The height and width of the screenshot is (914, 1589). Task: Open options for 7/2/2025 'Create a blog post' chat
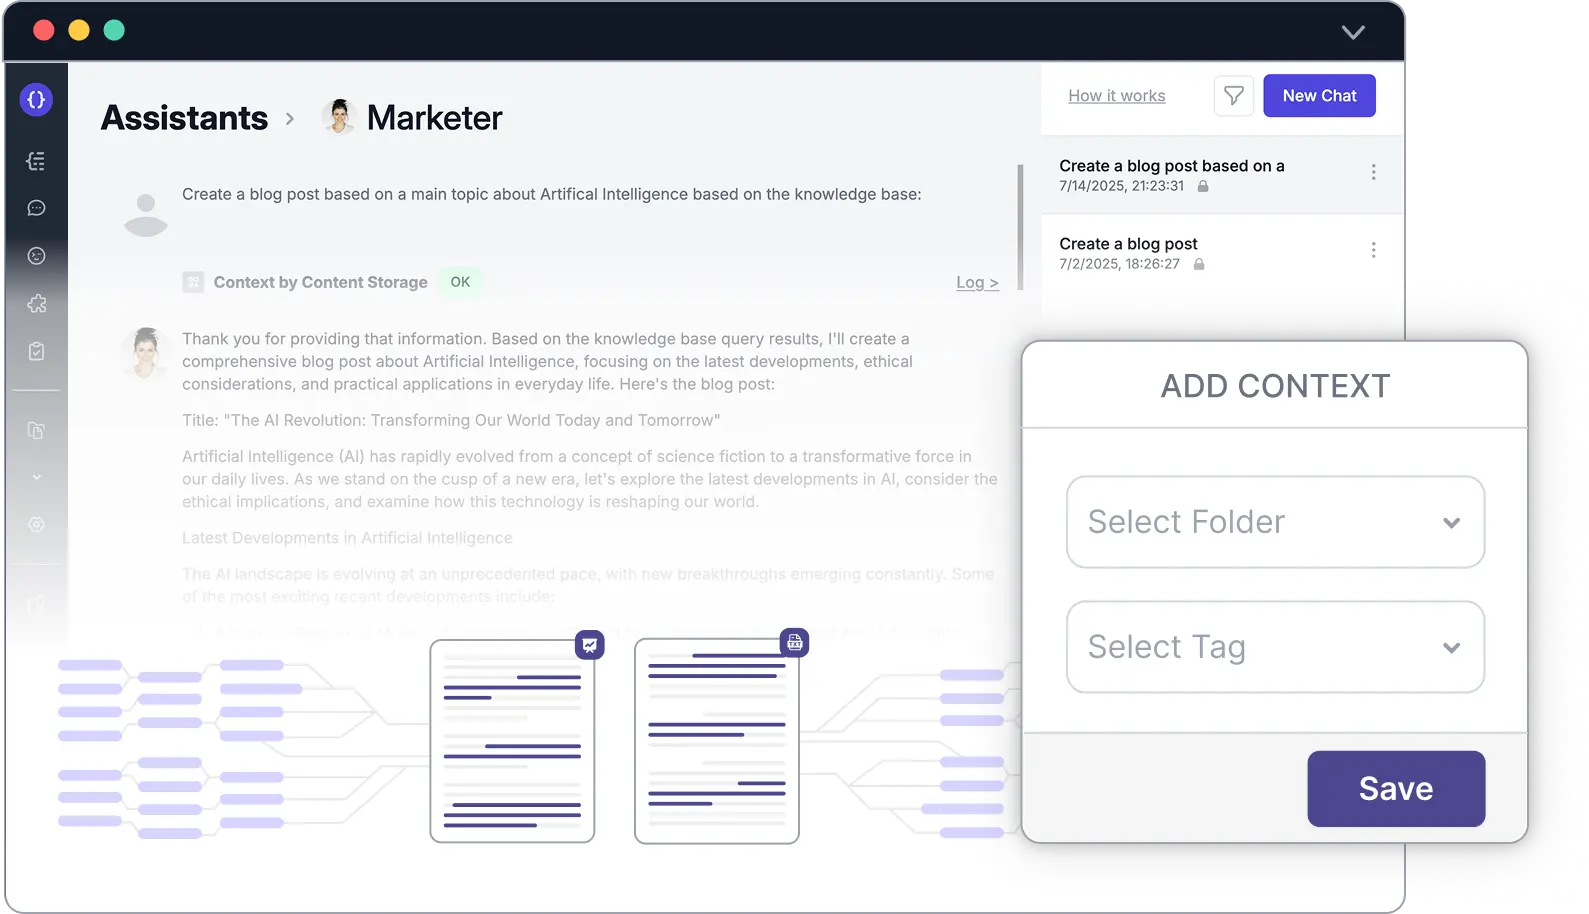coord(1373,250)
